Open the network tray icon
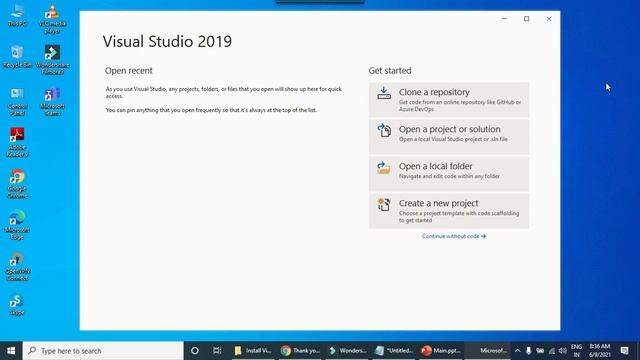640x360 pixels. tap(551, 351)
